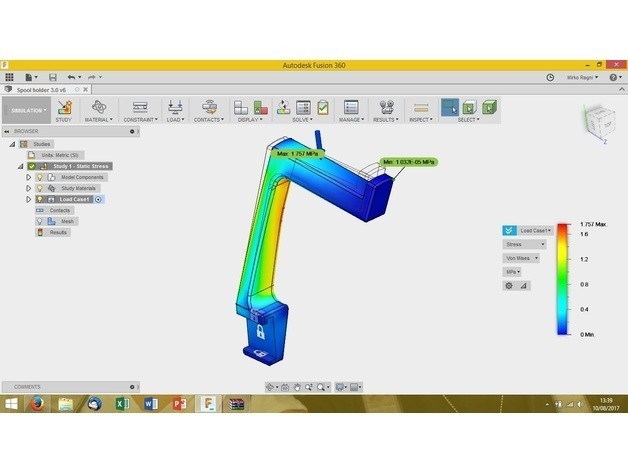Activate Load Case1 radio button
This screenshot has height=472, width=628.
pos(99,199)
